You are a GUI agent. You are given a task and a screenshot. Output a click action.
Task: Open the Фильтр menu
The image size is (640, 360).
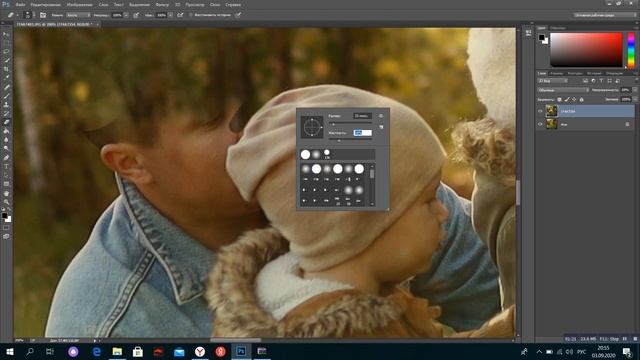(162, 4)
